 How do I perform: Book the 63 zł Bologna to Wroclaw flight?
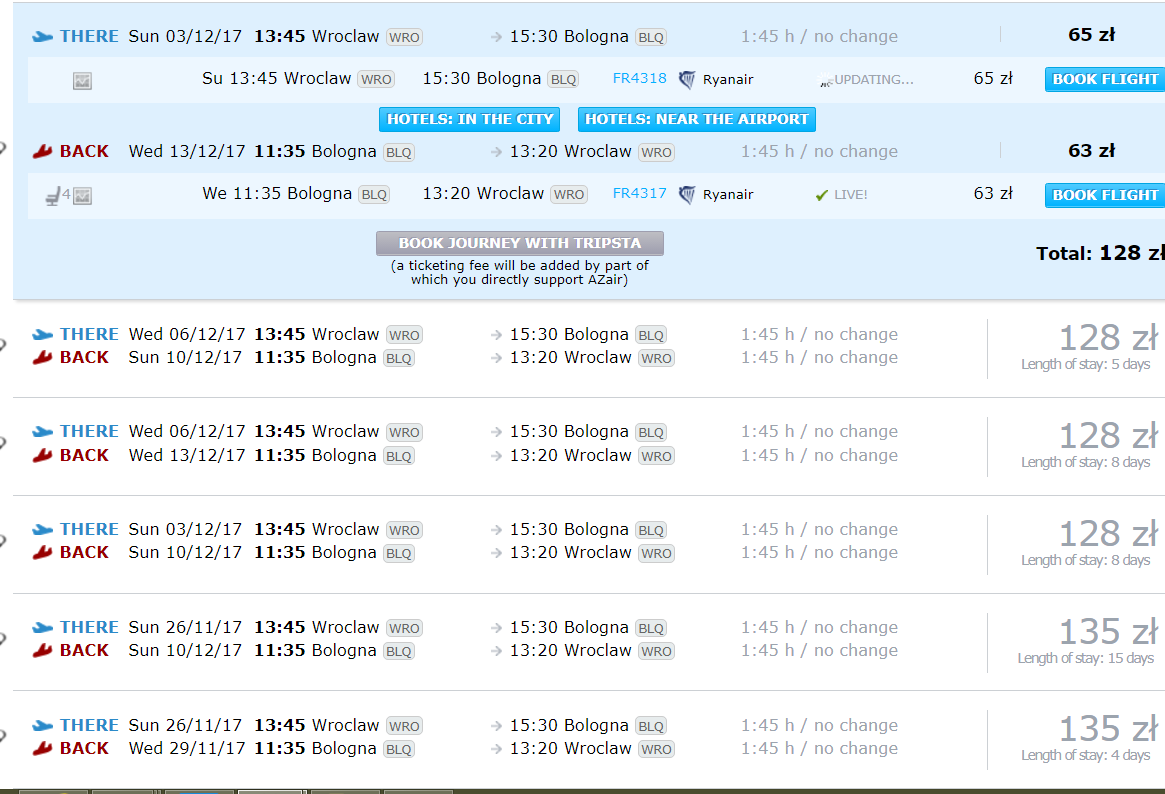click(1105, 195)
